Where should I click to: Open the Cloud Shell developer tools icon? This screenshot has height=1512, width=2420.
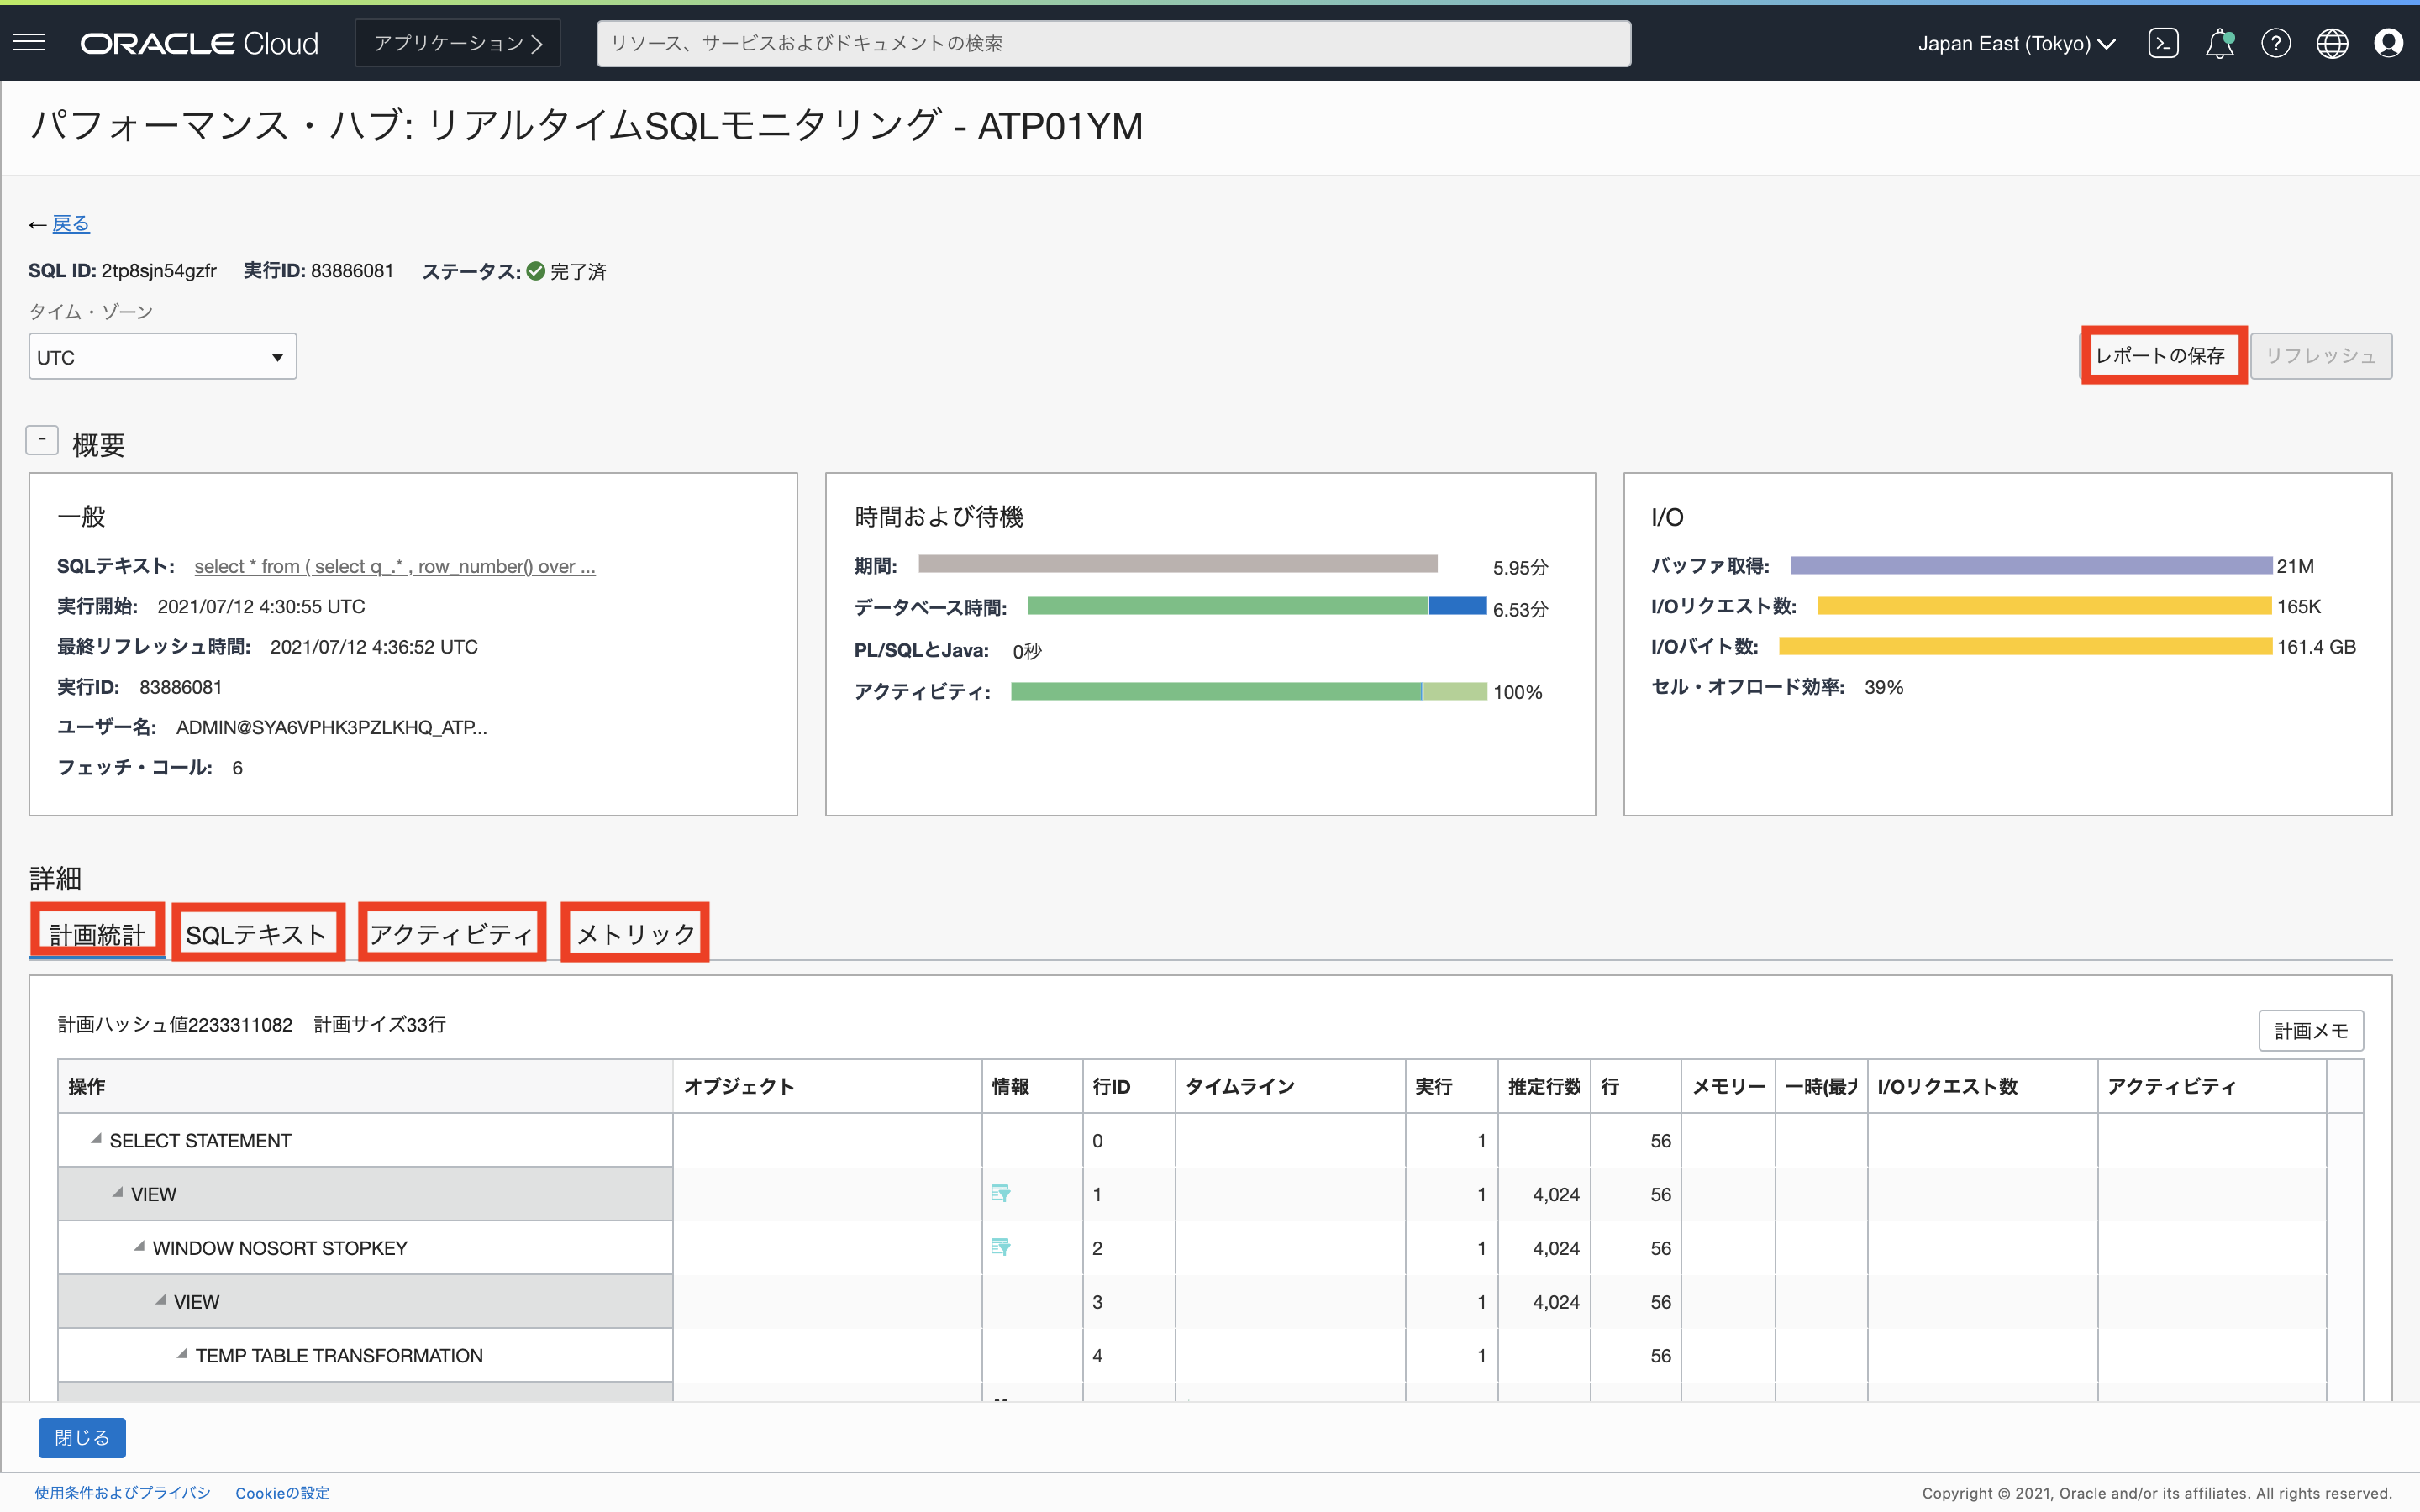(2162, 43)
